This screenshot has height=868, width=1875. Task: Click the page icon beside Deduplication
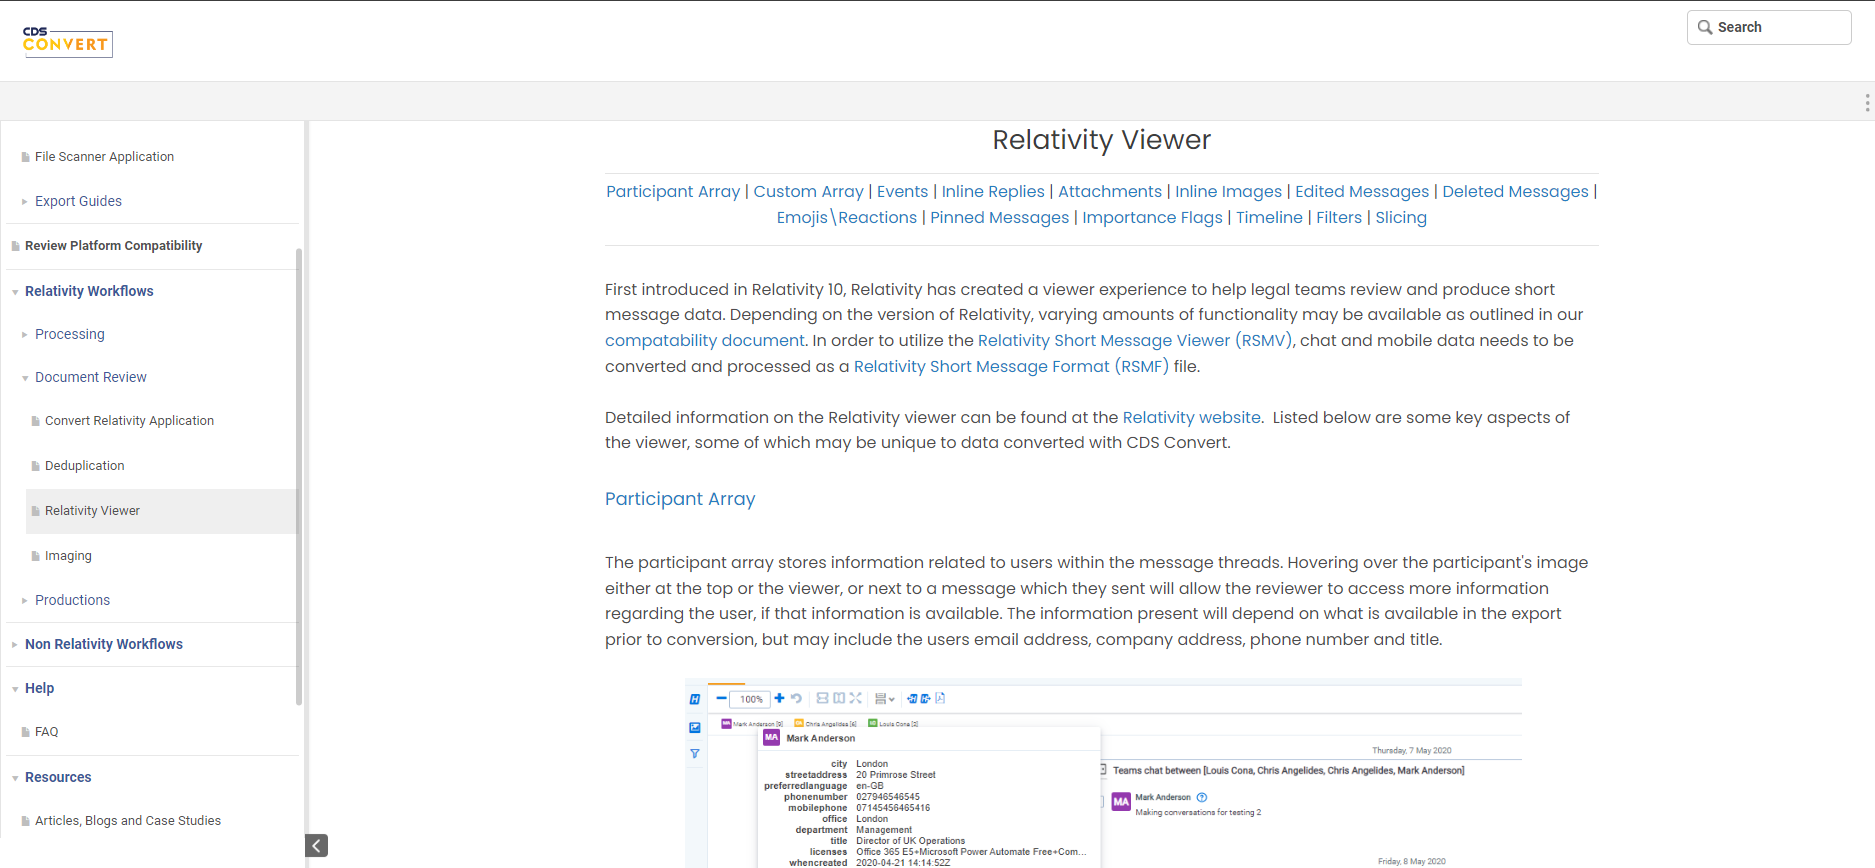pyautogui.click(x=35, y=466)
